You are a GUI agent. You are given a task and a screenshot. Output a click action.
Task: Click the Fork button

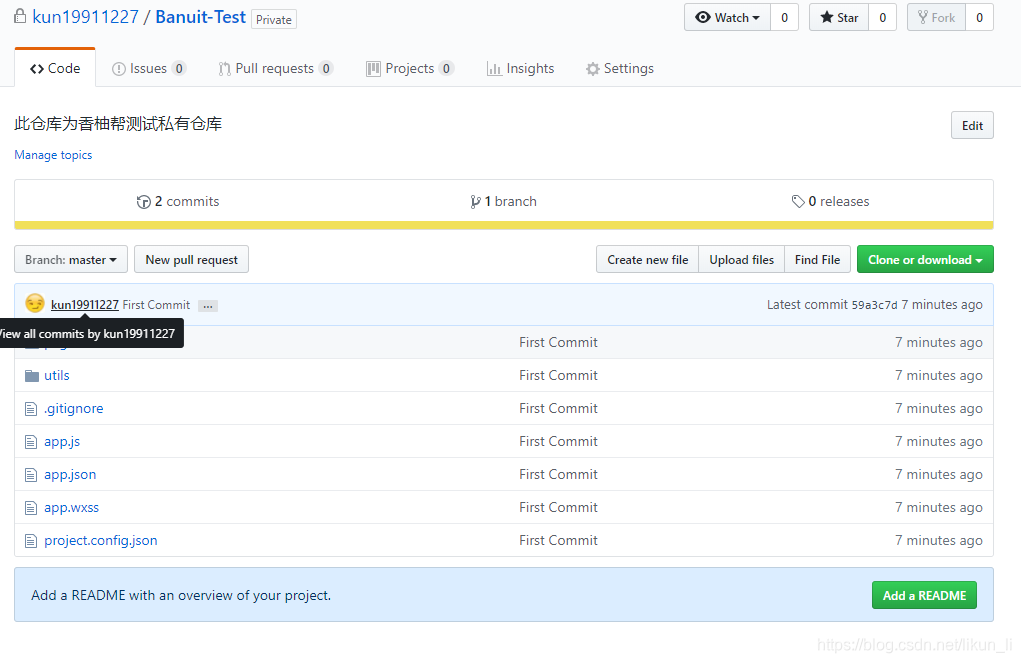pos(936,18)
